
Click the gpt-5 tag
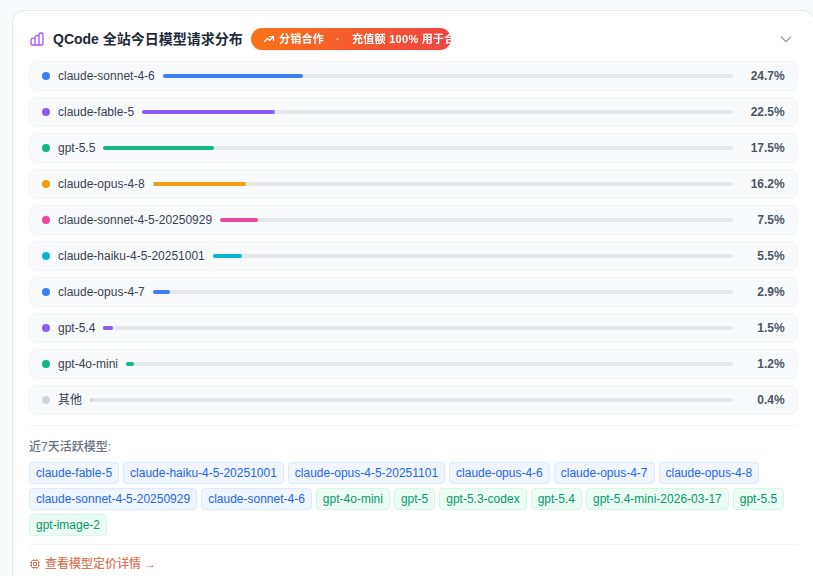click(x=414, y=499)
